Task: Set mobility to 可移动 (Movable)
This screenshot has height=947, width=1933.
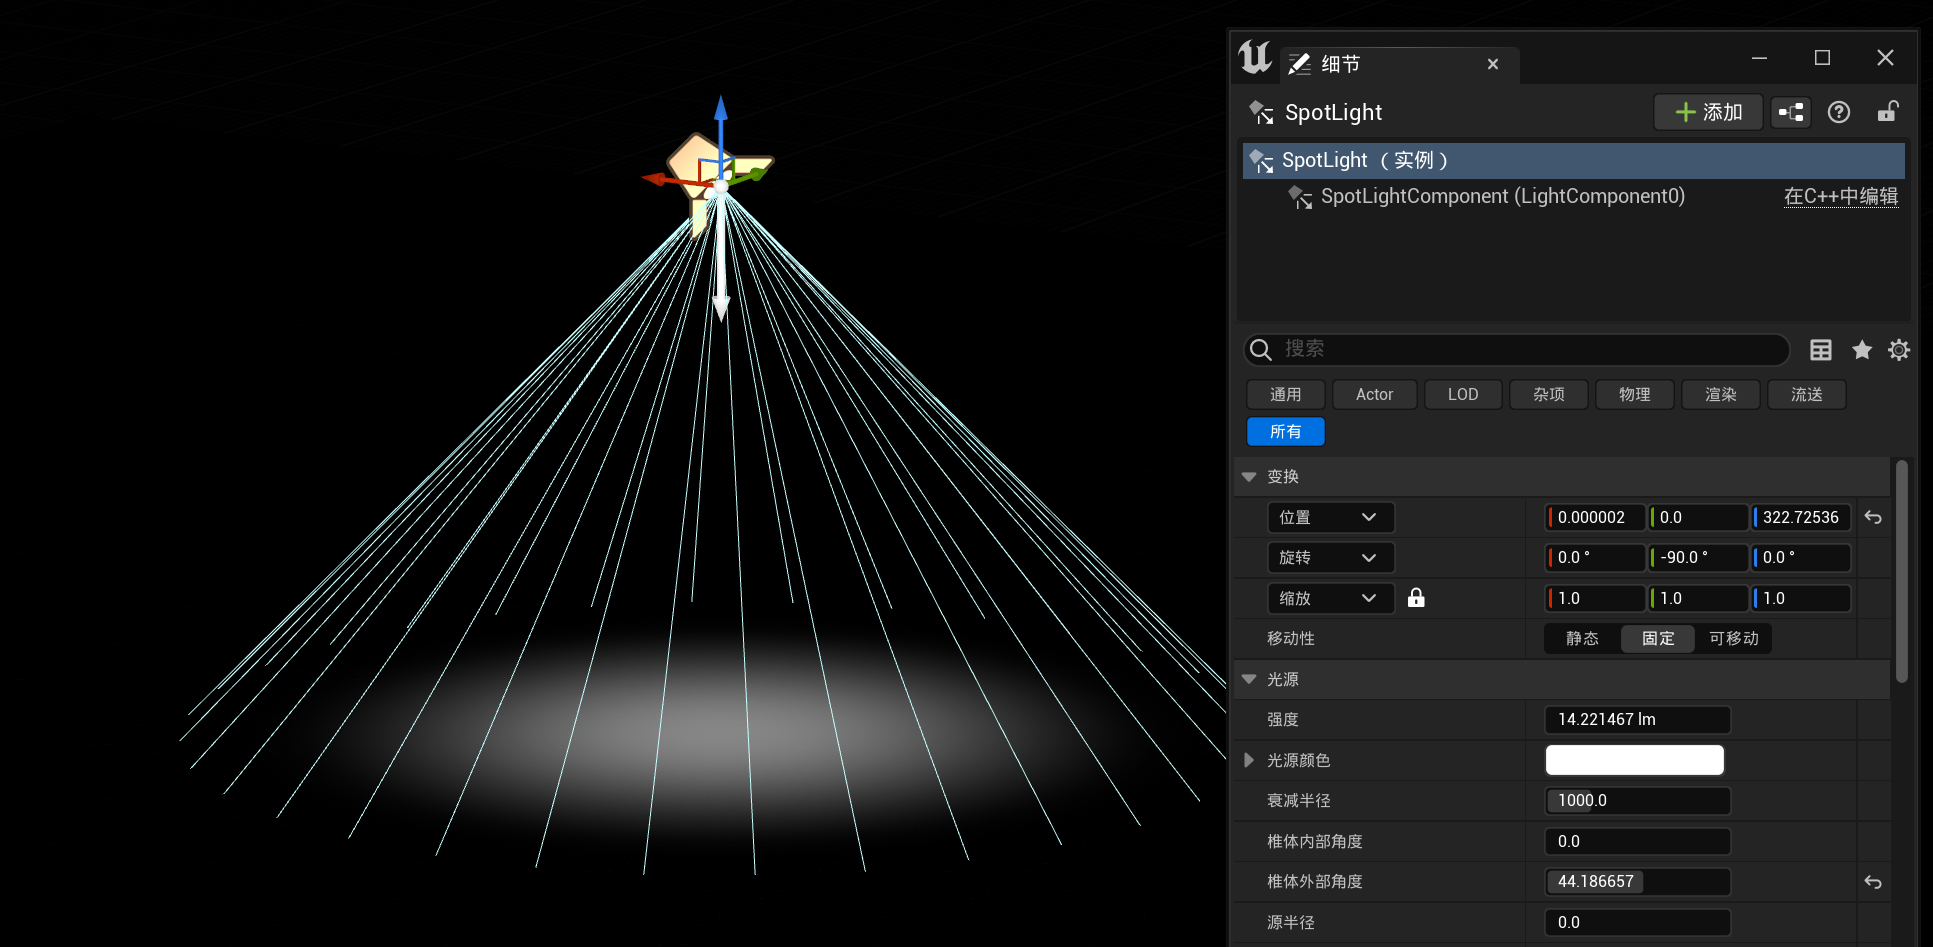Action: point(1733,639)
